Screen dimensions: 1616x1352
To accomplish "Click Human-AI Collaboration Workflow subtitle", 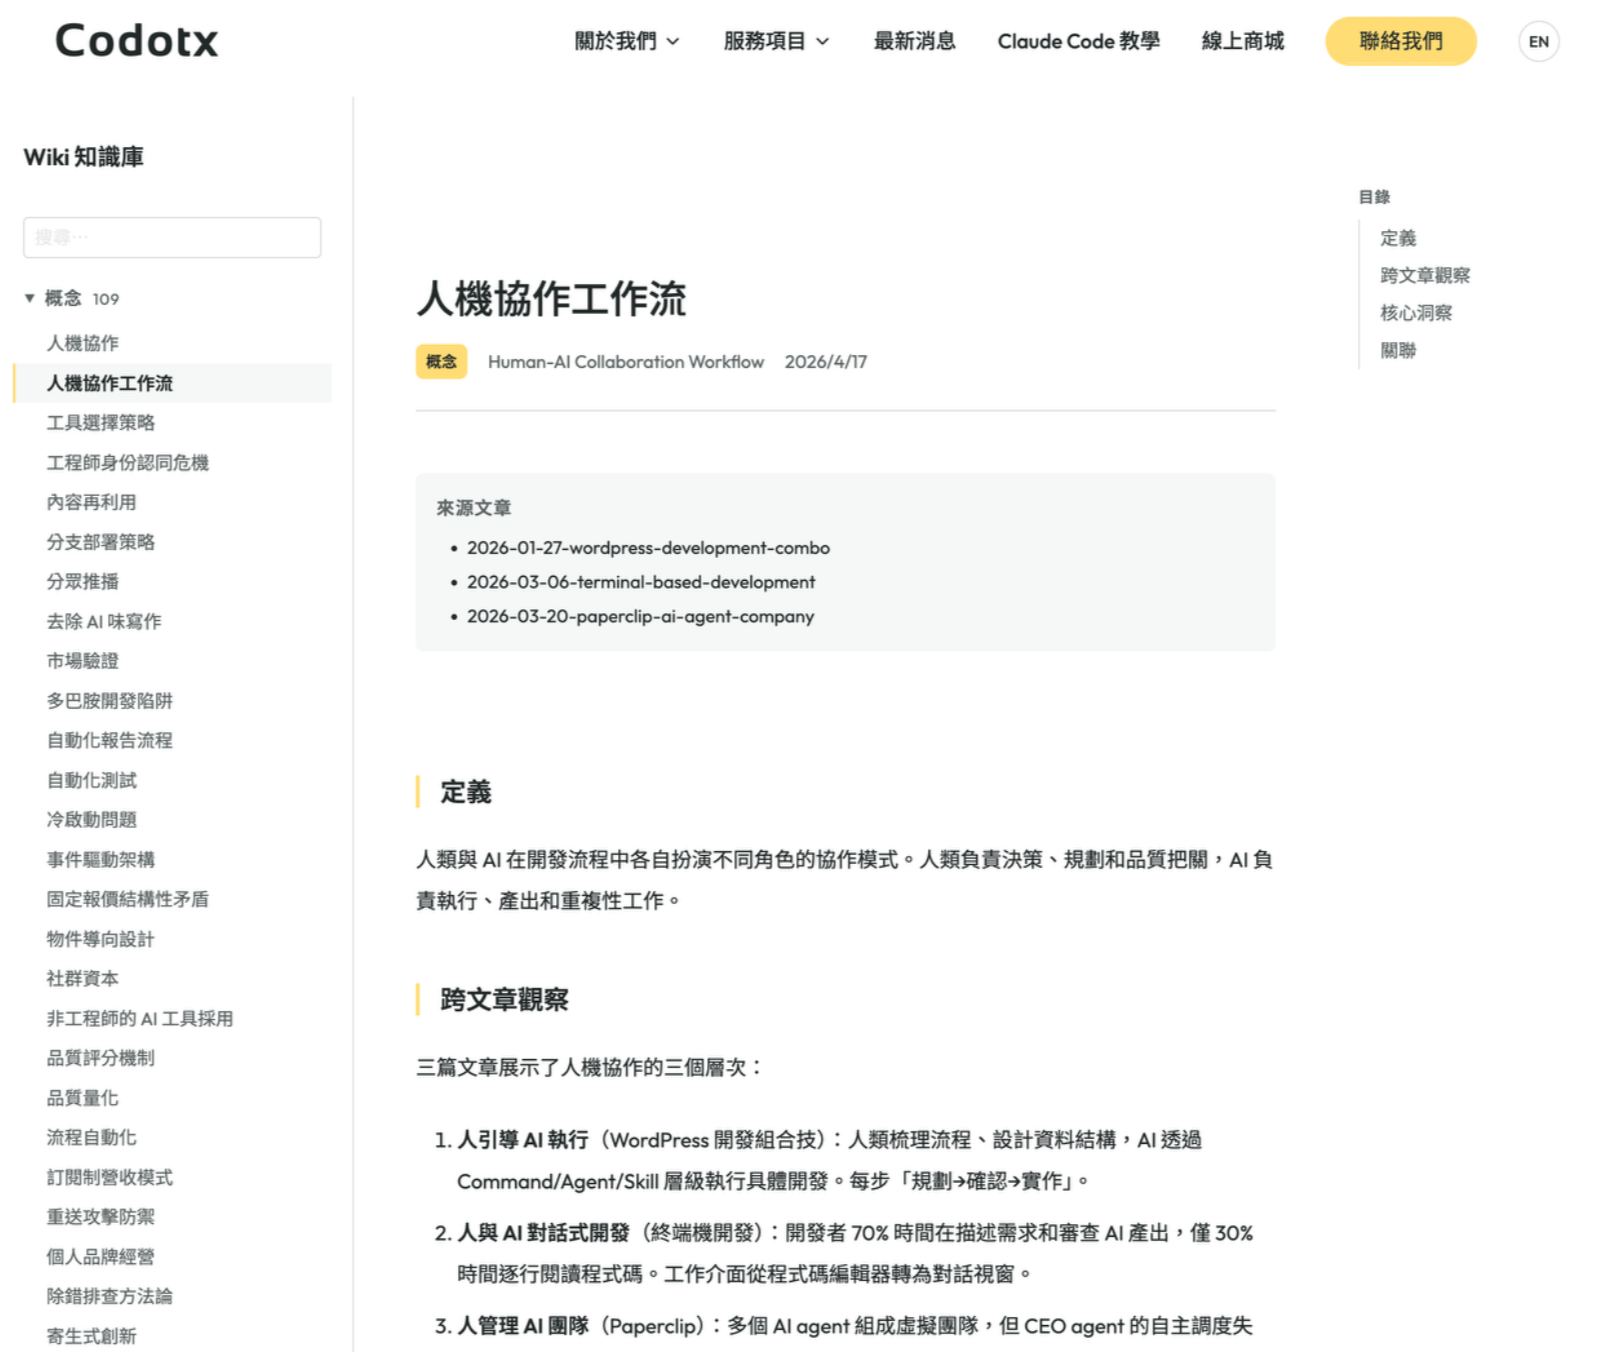I will click(625, 362).
